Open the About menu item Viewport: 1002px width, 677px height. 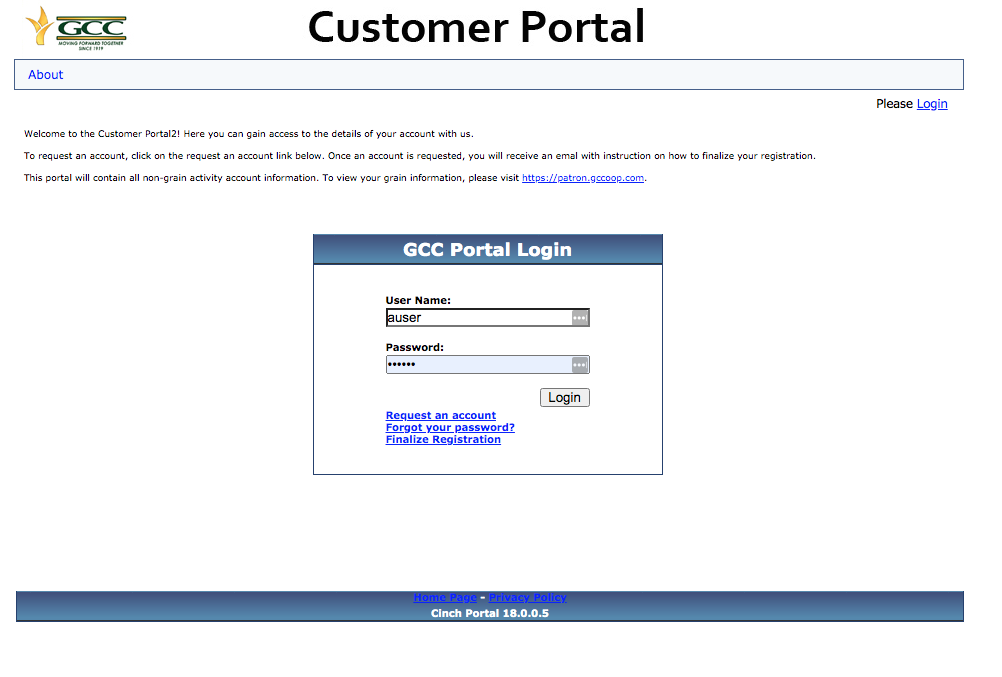pyautogui.click(x=46, y=75)
